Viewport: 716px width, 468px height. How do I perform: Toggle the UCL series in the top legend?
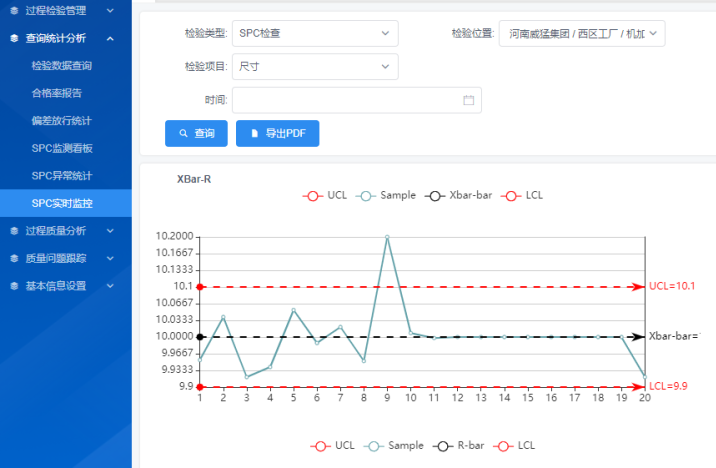click(325, 195)
